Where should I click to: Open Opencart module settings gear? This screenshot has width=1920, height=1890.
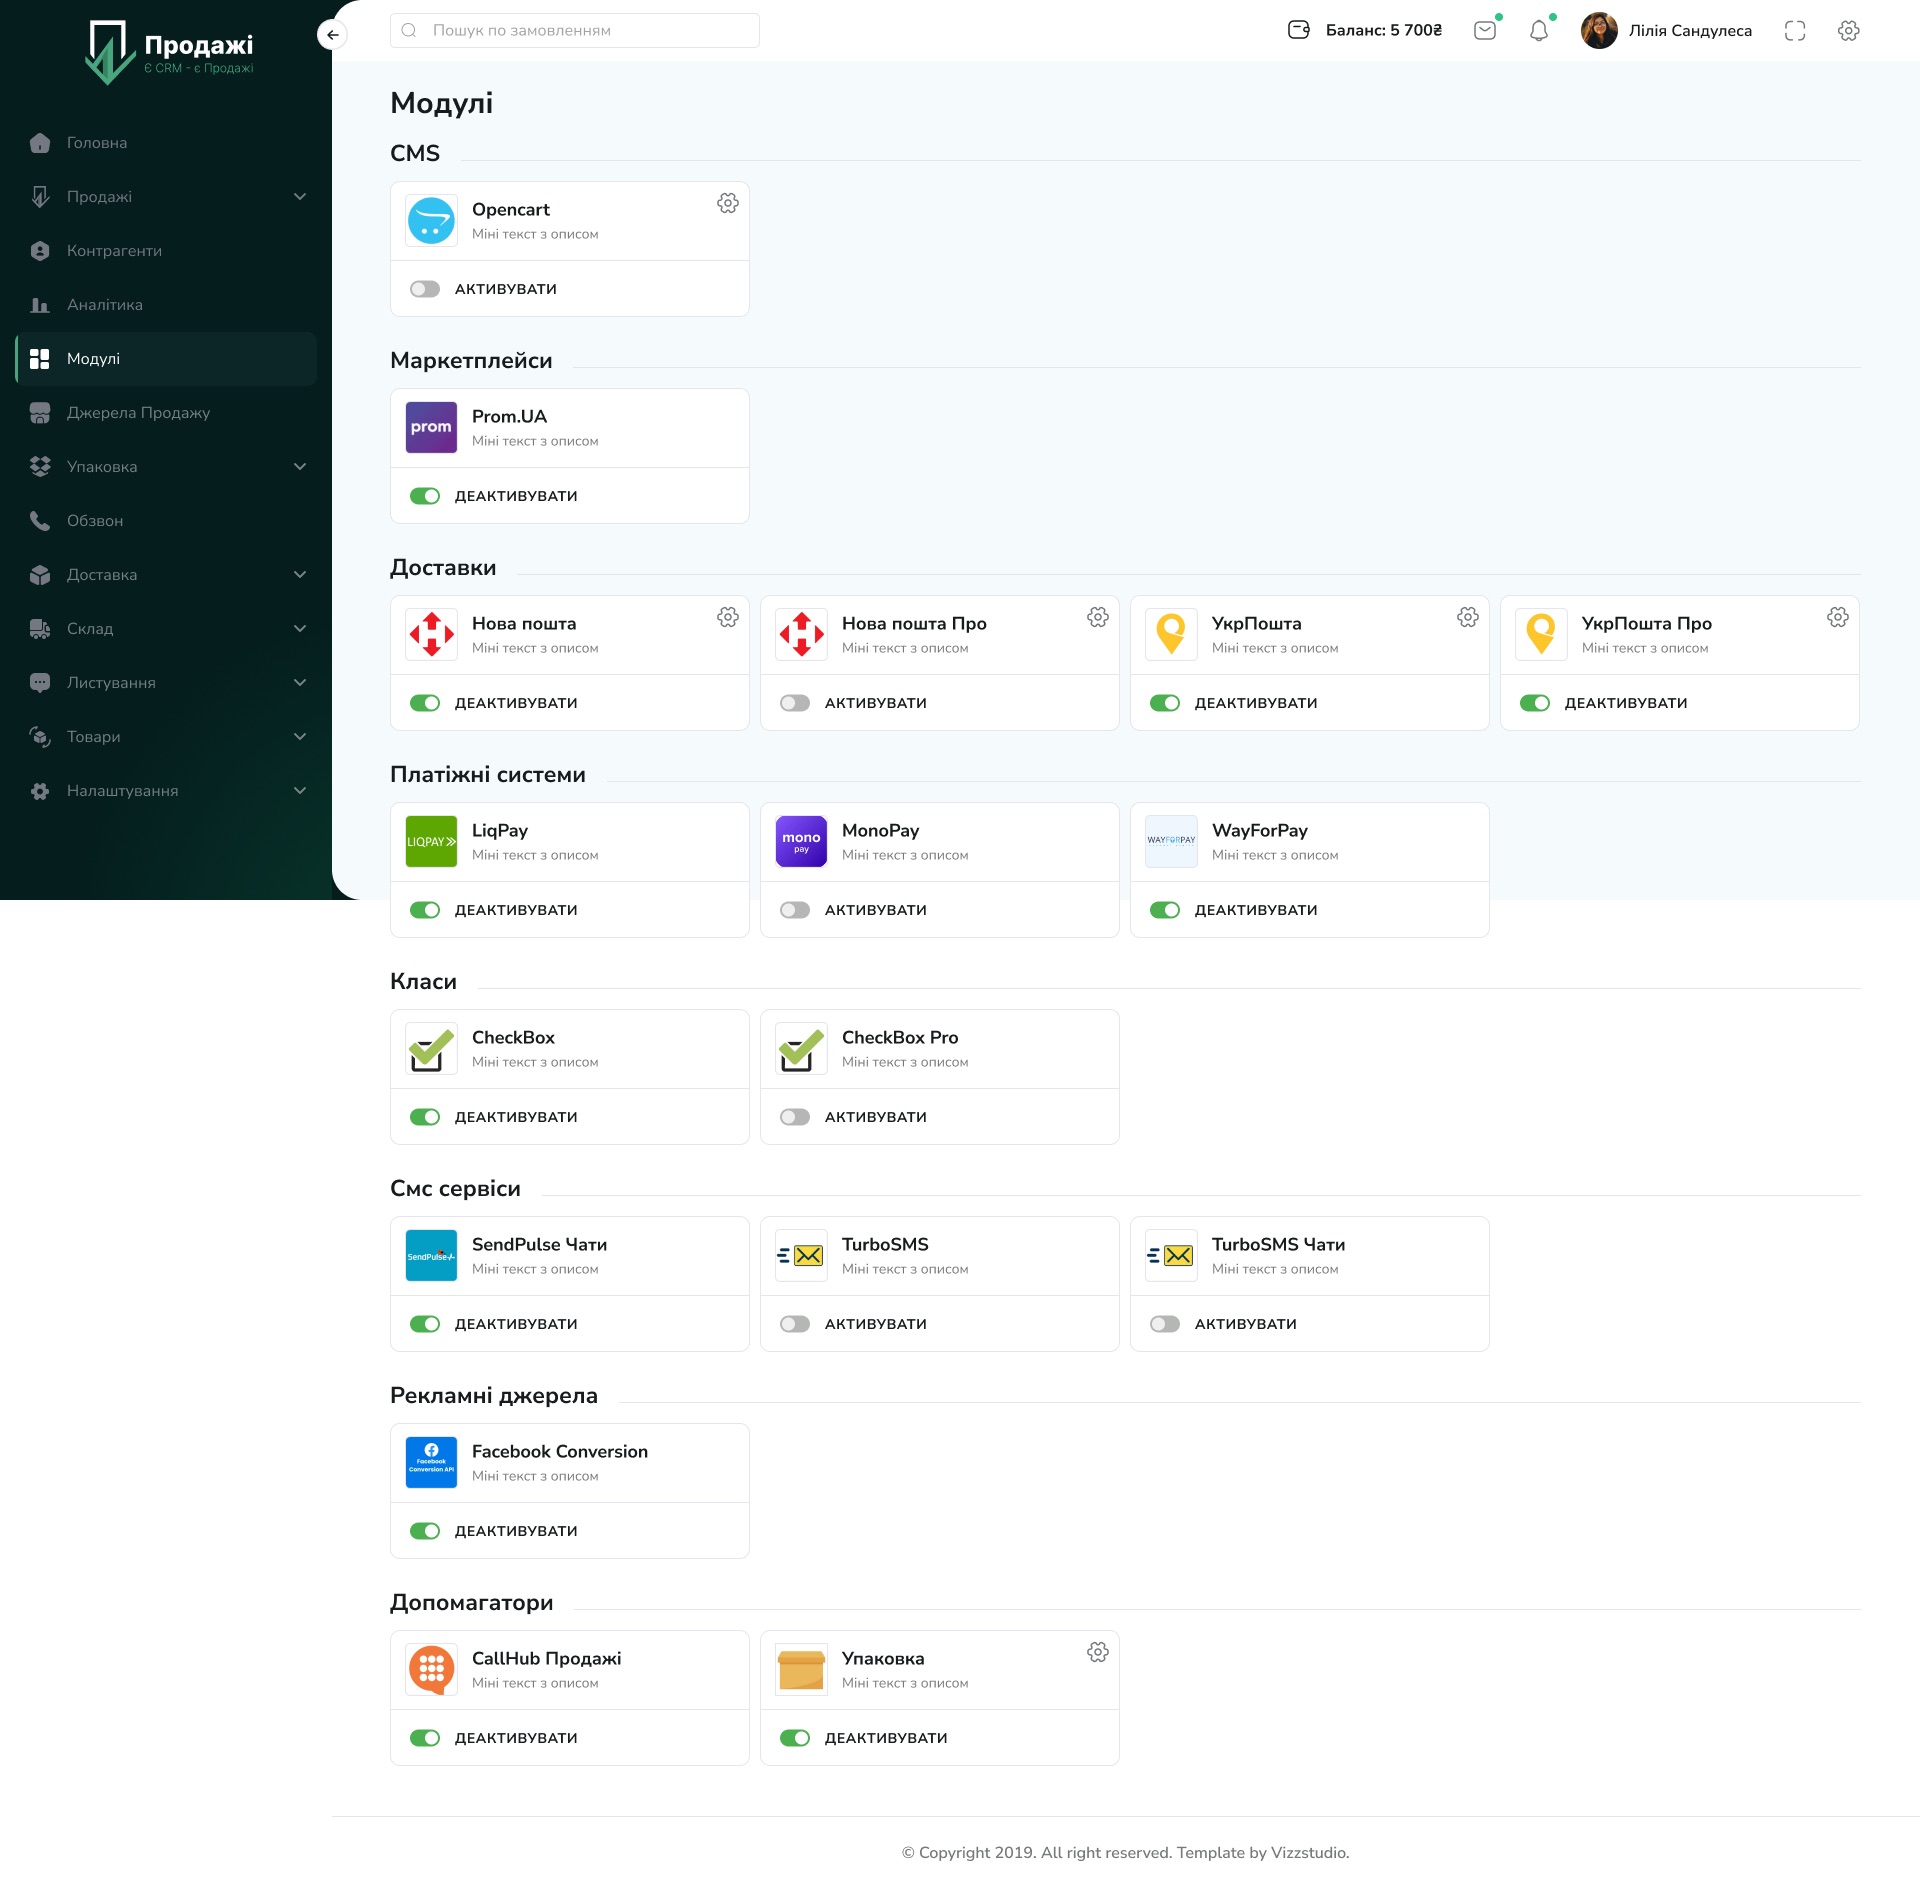pyautogui.click(x=728, y=203)
